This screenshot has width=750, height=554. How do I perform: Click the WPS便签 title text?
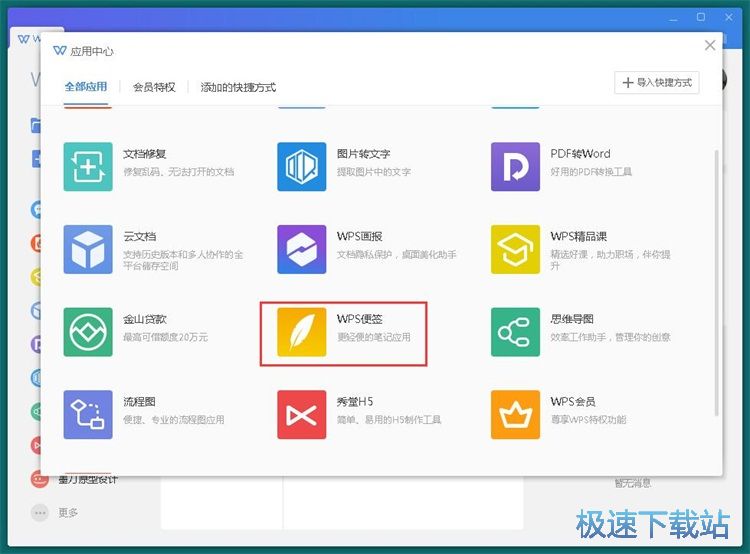(360, 320)
